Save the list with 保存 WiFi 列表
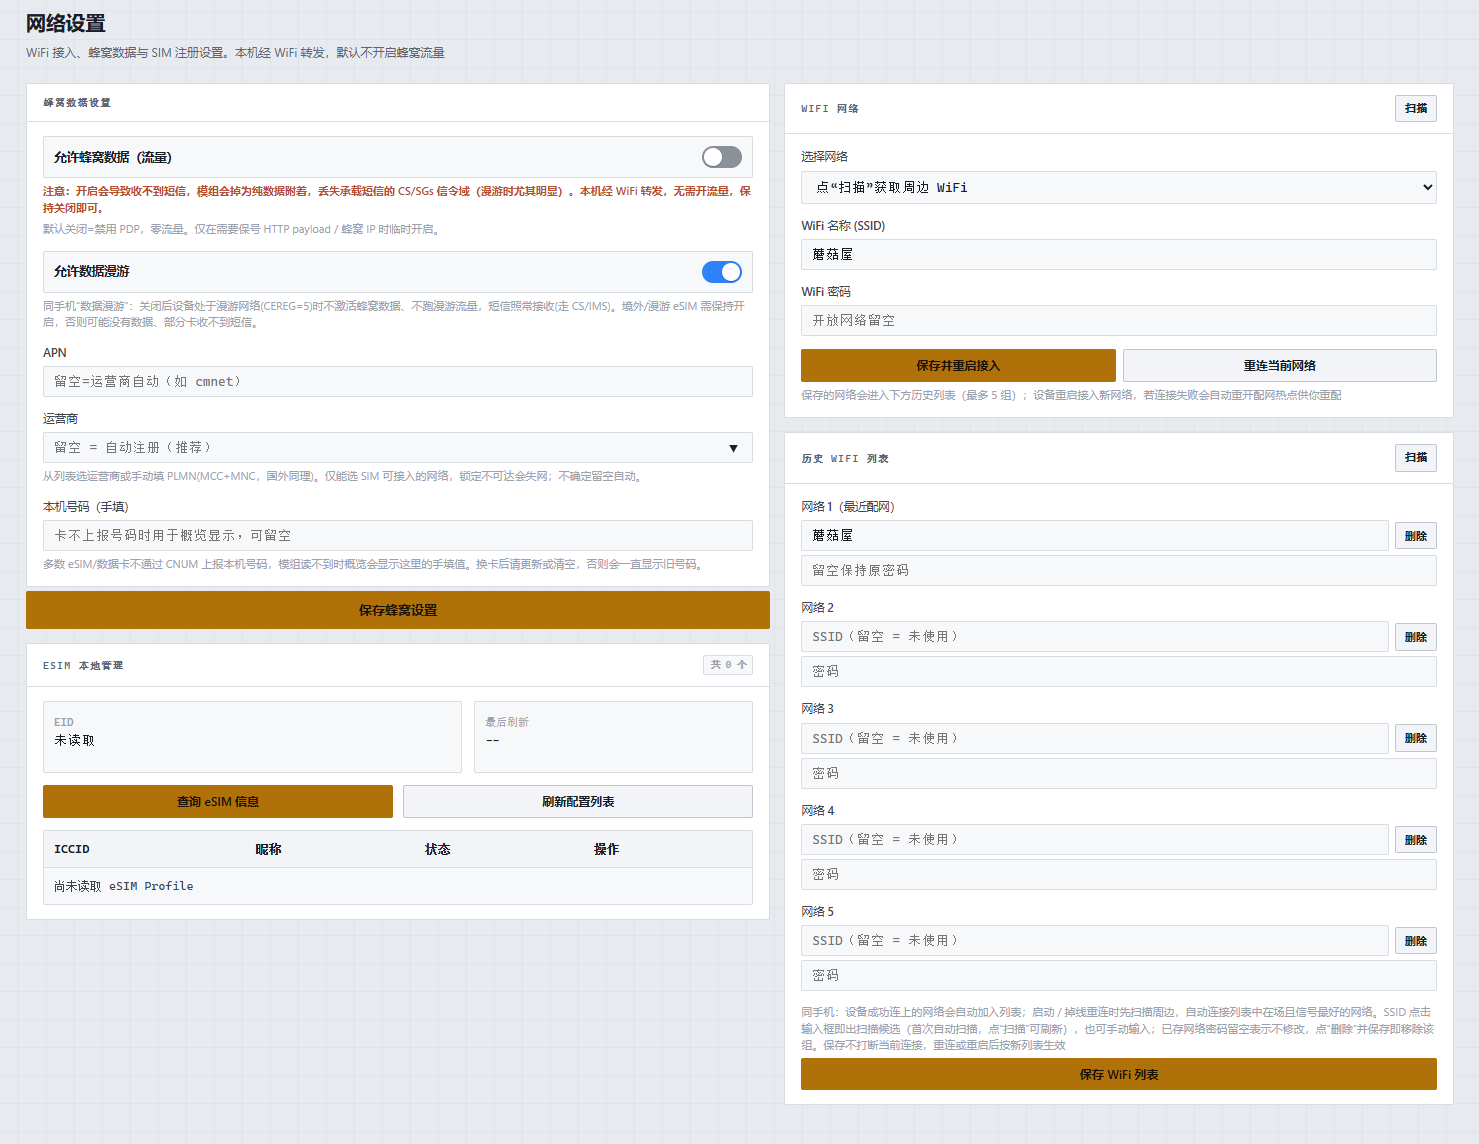This screenshot has height=1144, width=1479. [x=1119, y=1074]
